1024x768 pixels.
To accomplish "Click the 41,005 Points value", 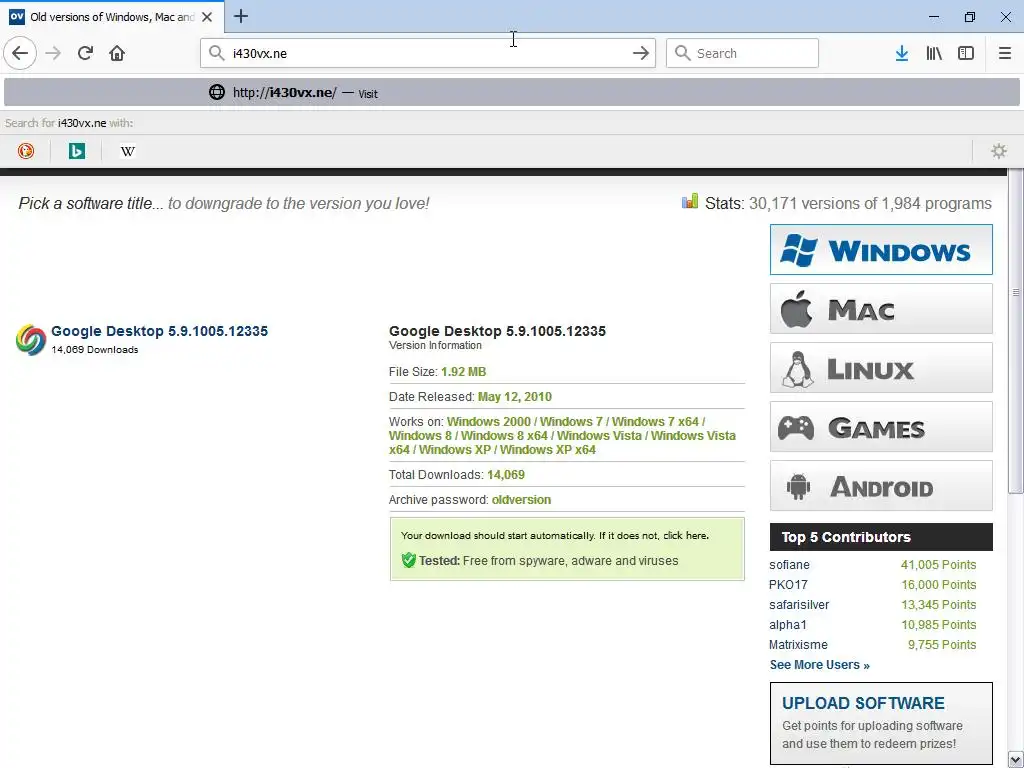I will [938, 565].
